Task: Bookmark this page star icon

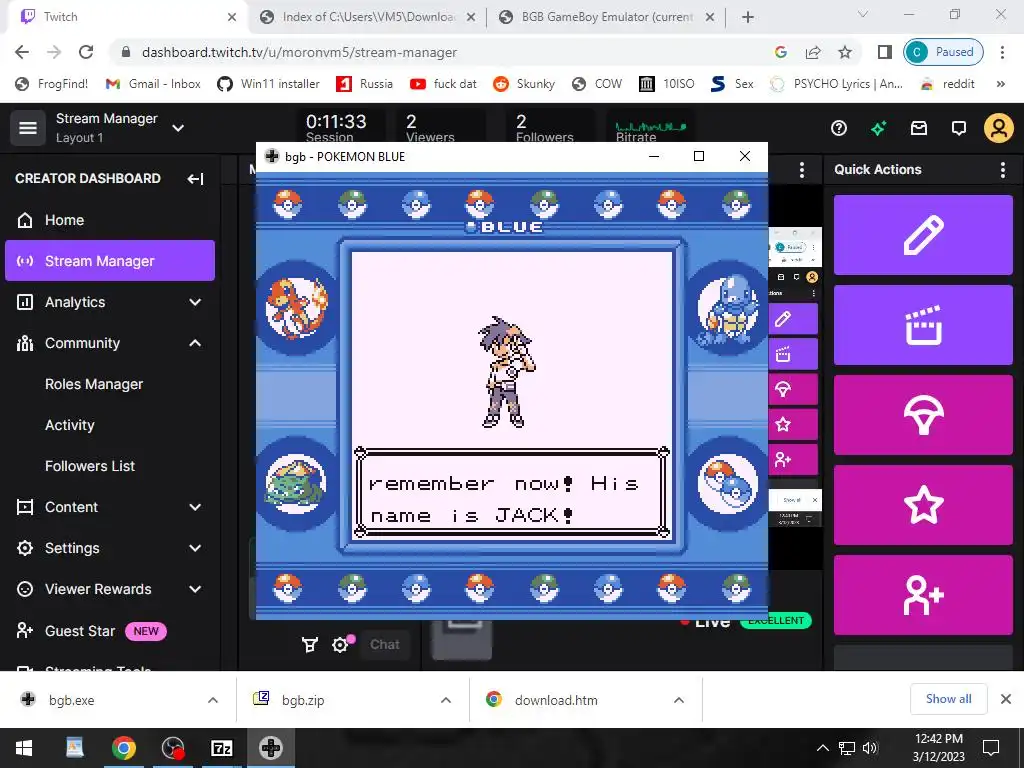Action: coord(845,52)
